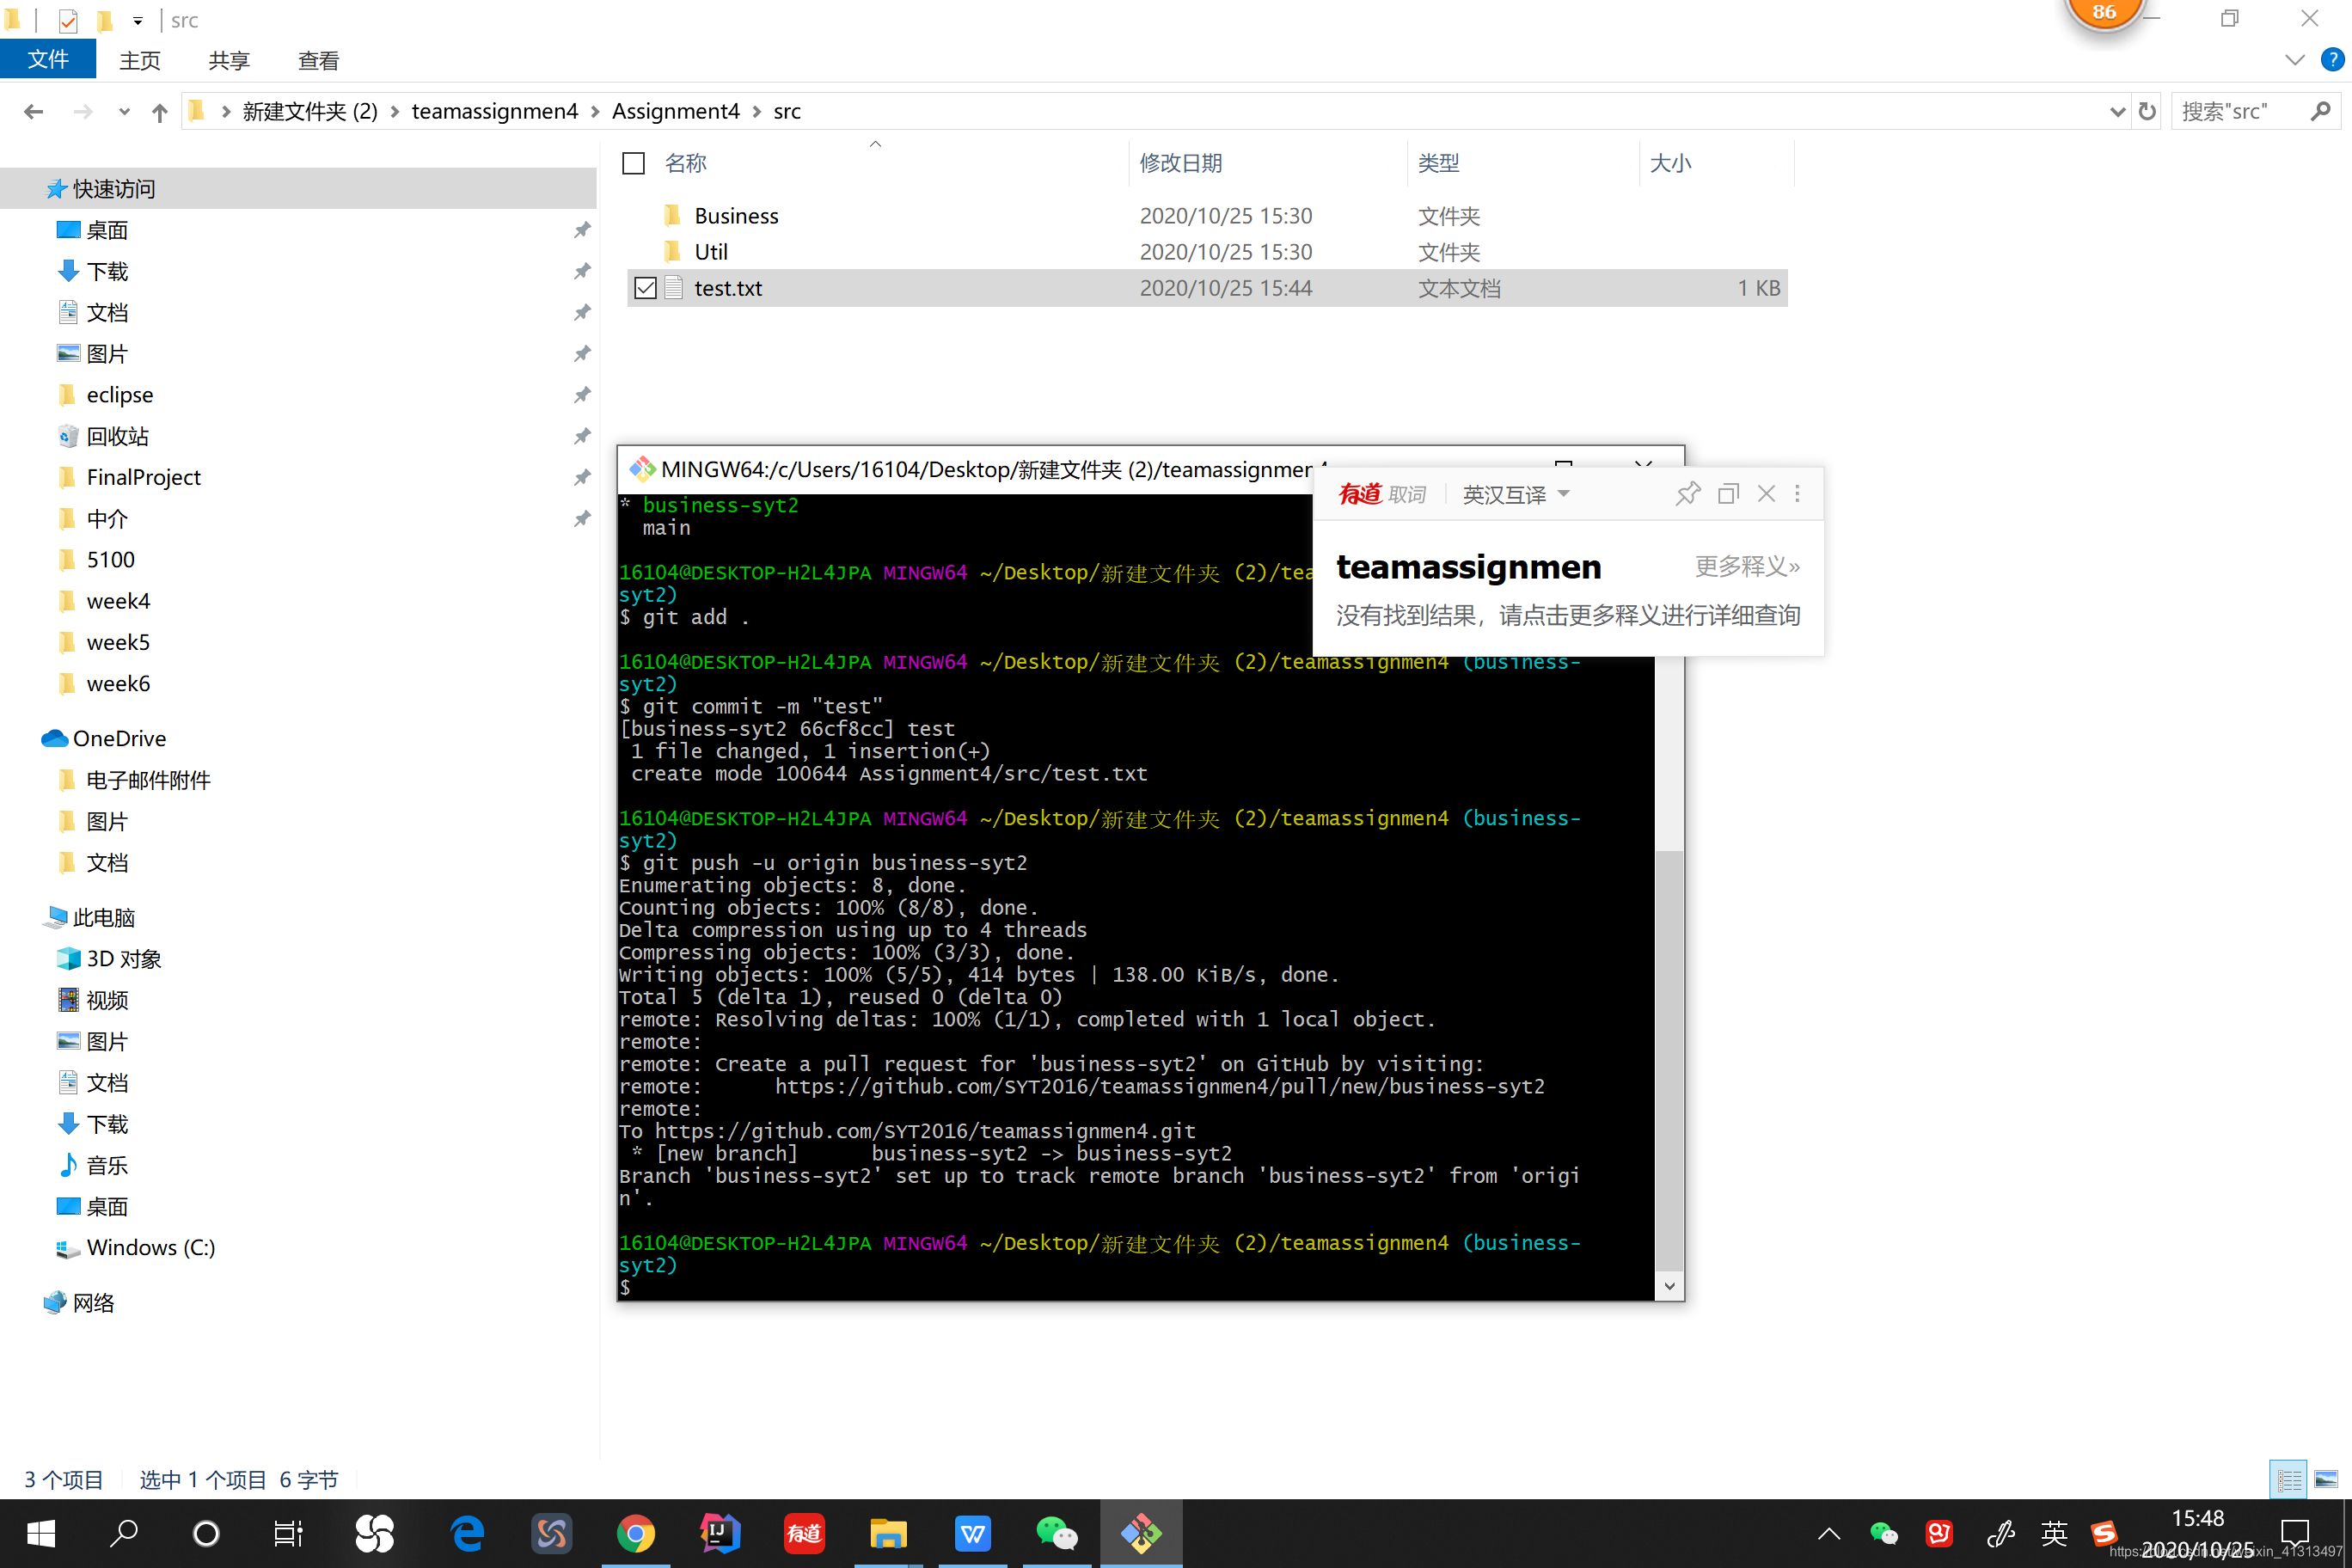Open the notification center icon
The width and height of the screenshot is (2352, 1568).
pyautogui.click(x=2294, y=1532)
